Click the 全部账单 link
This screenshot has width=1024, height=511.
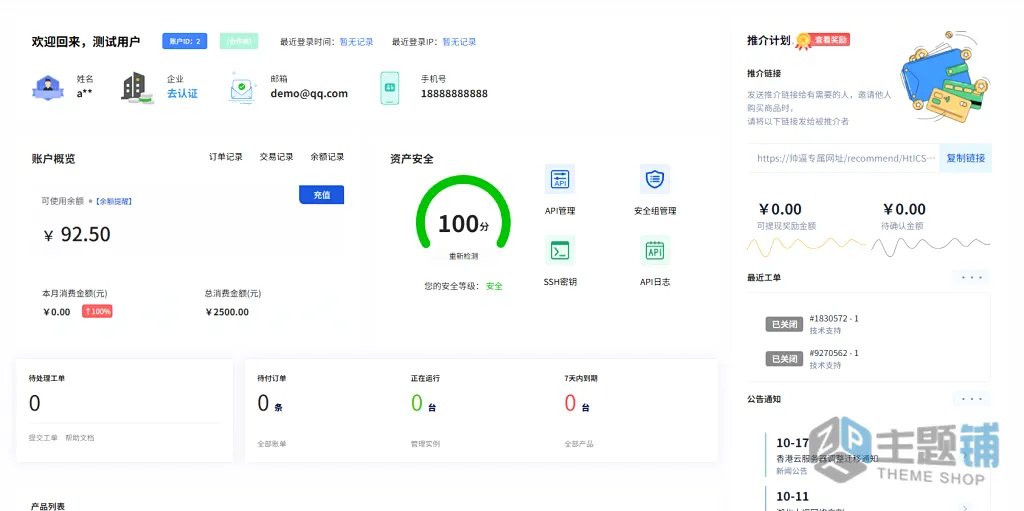pyautogui.click(x=272, y=444)
